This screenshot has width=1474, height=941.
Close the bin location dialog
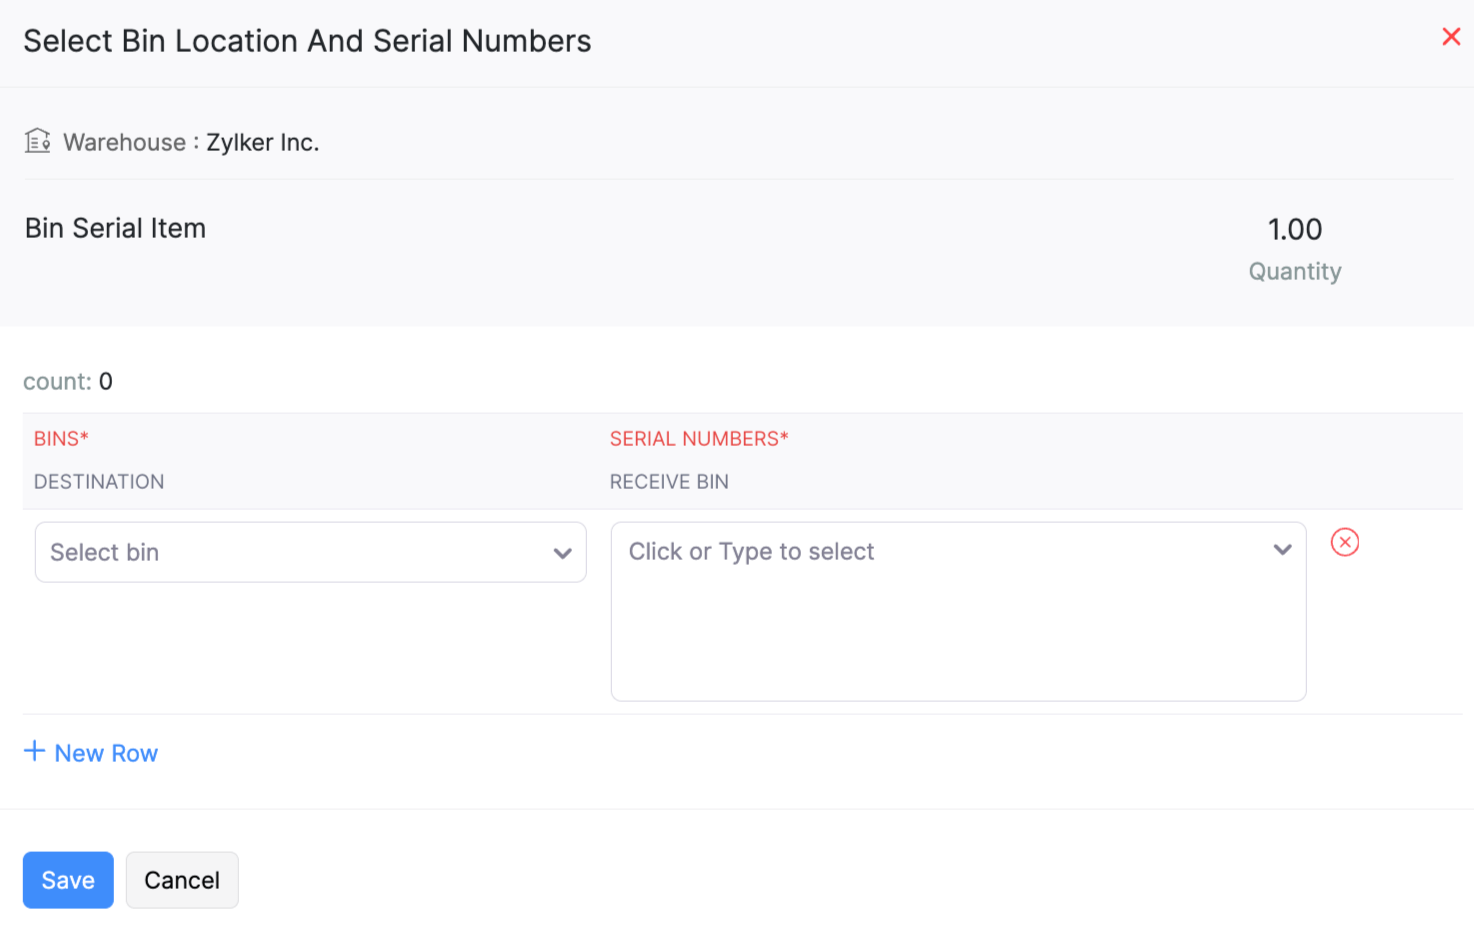point(1451,37)
